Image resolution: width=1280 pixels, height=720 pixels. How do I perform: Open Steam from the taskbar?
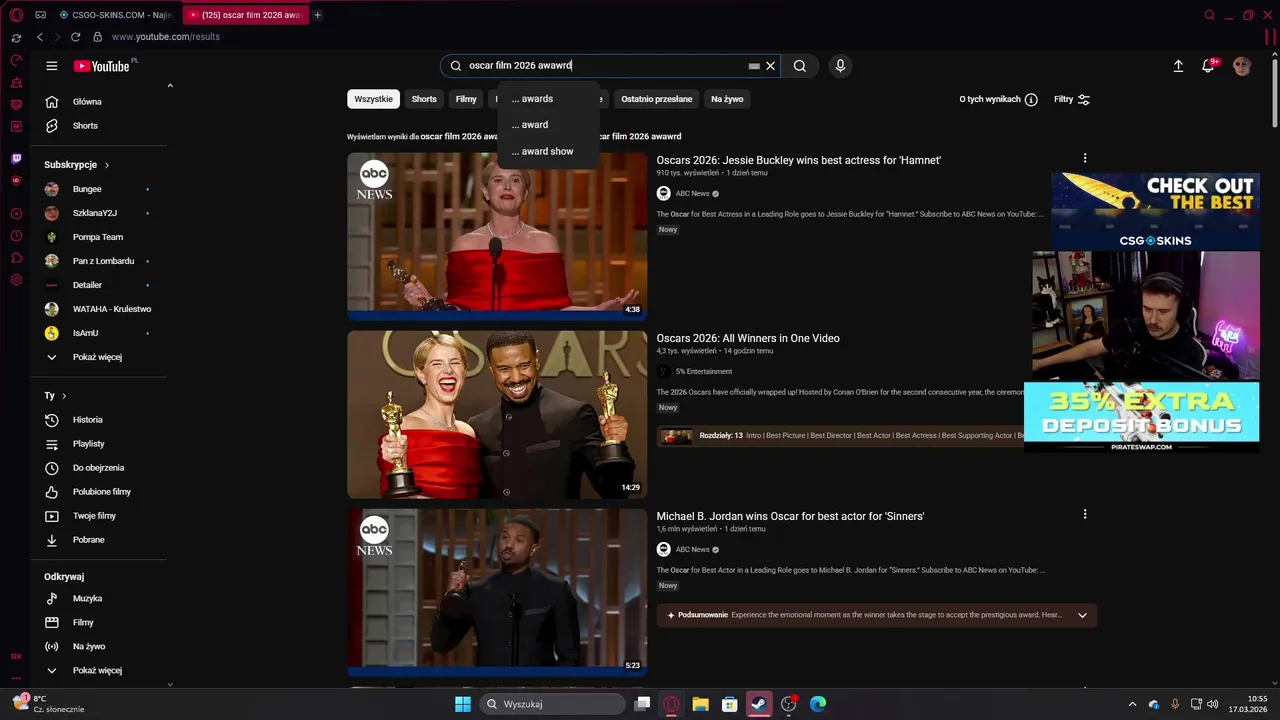tap(759, 704)
